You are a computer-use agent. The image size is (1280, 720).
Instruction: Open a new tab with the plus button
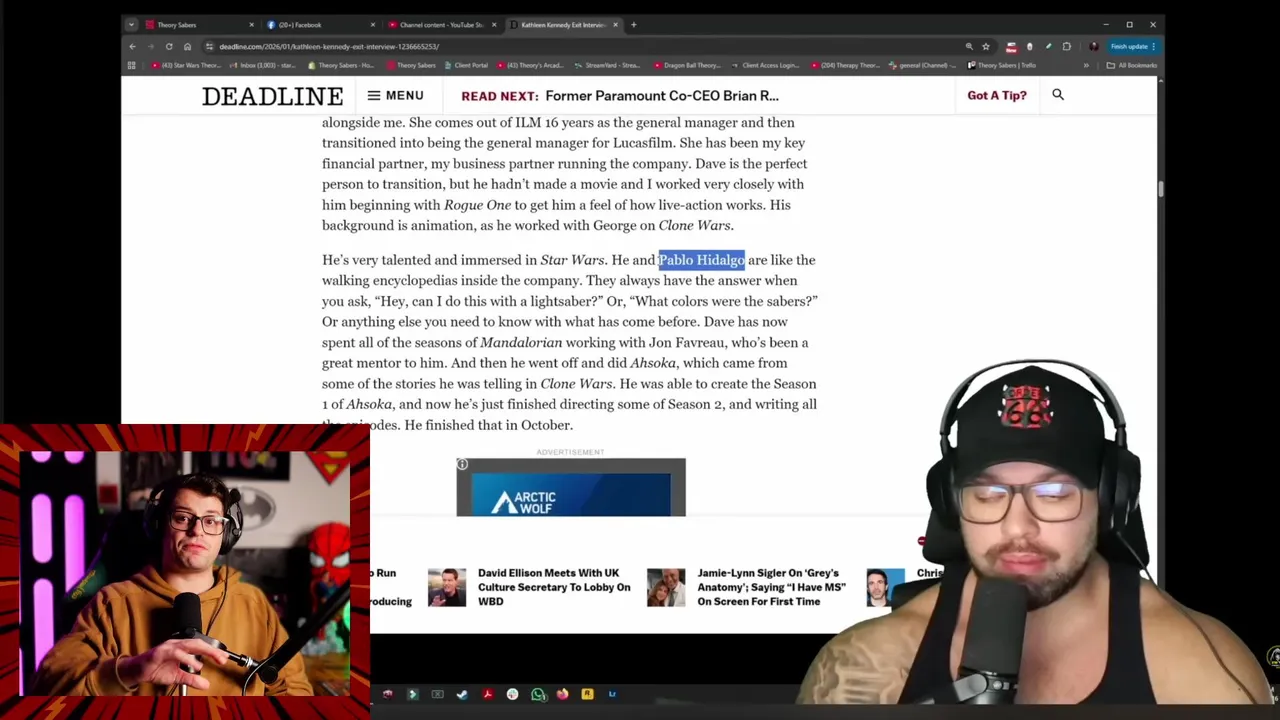(633, 25)
